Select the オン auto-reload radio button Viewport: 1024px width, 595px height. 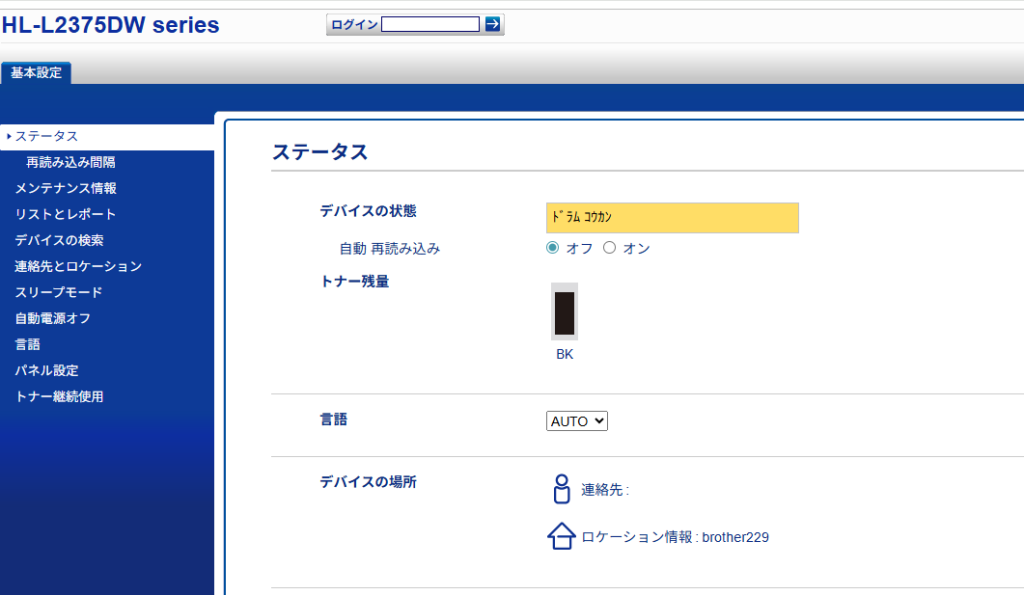click(609, 248)
